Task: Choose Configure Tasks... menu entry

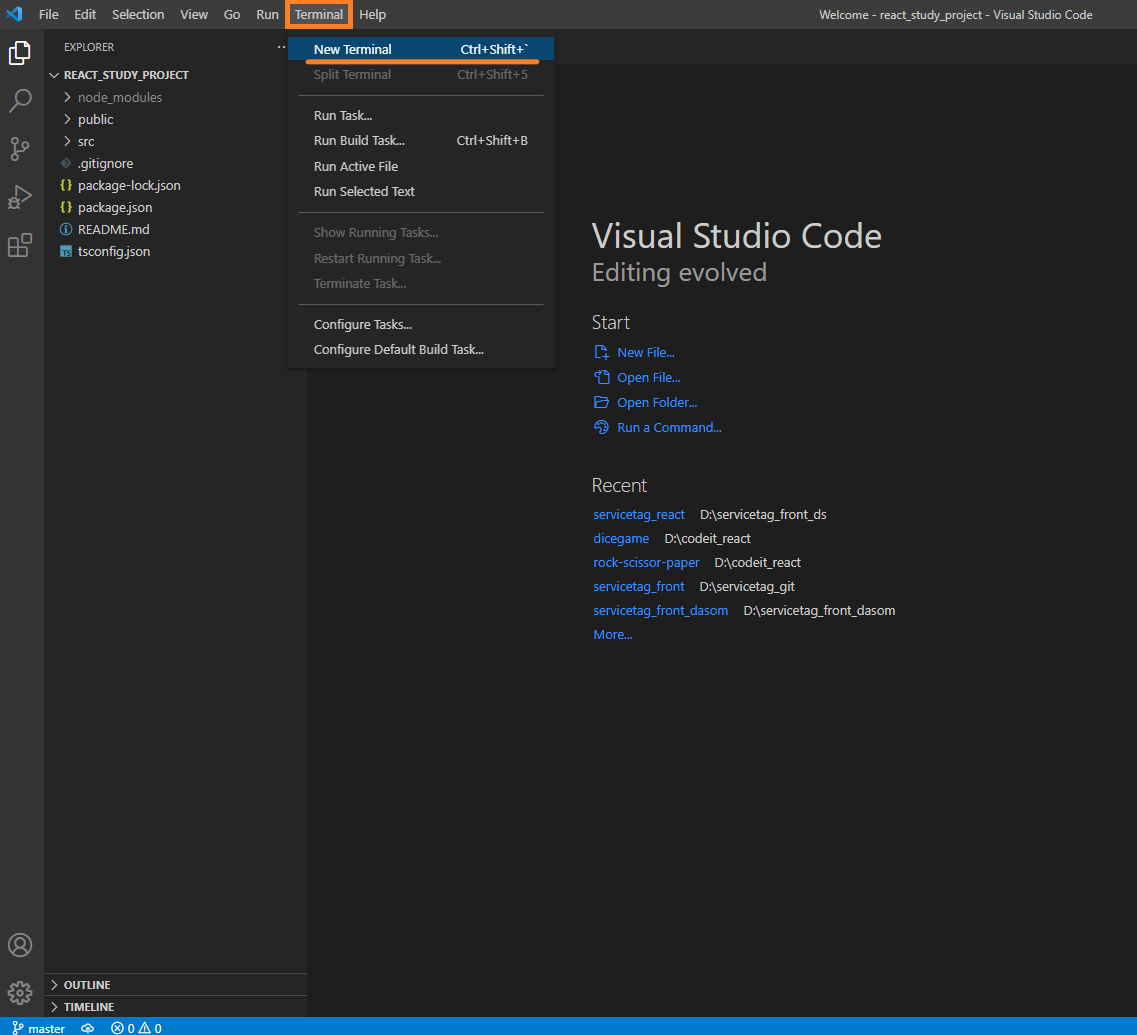Action: point(421,324)
